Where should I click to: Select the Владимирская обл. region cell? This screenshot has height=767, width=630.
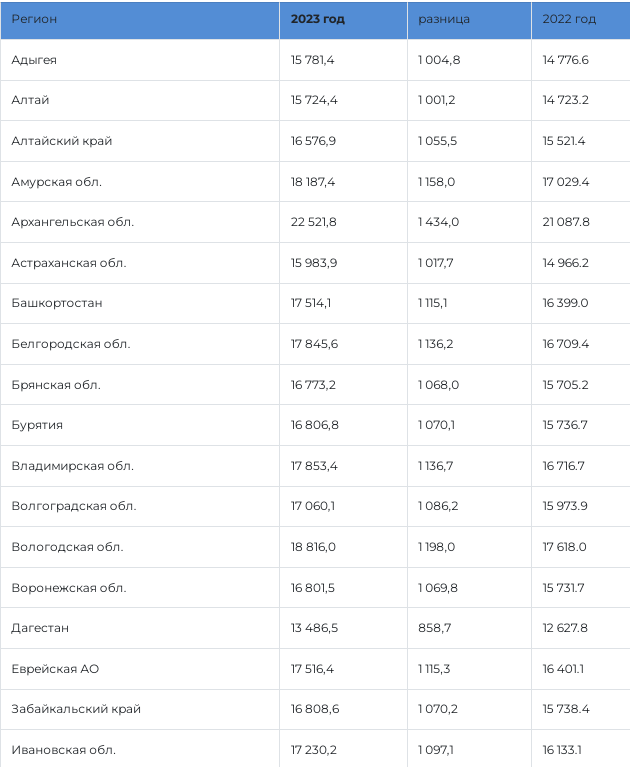[73, 466]
